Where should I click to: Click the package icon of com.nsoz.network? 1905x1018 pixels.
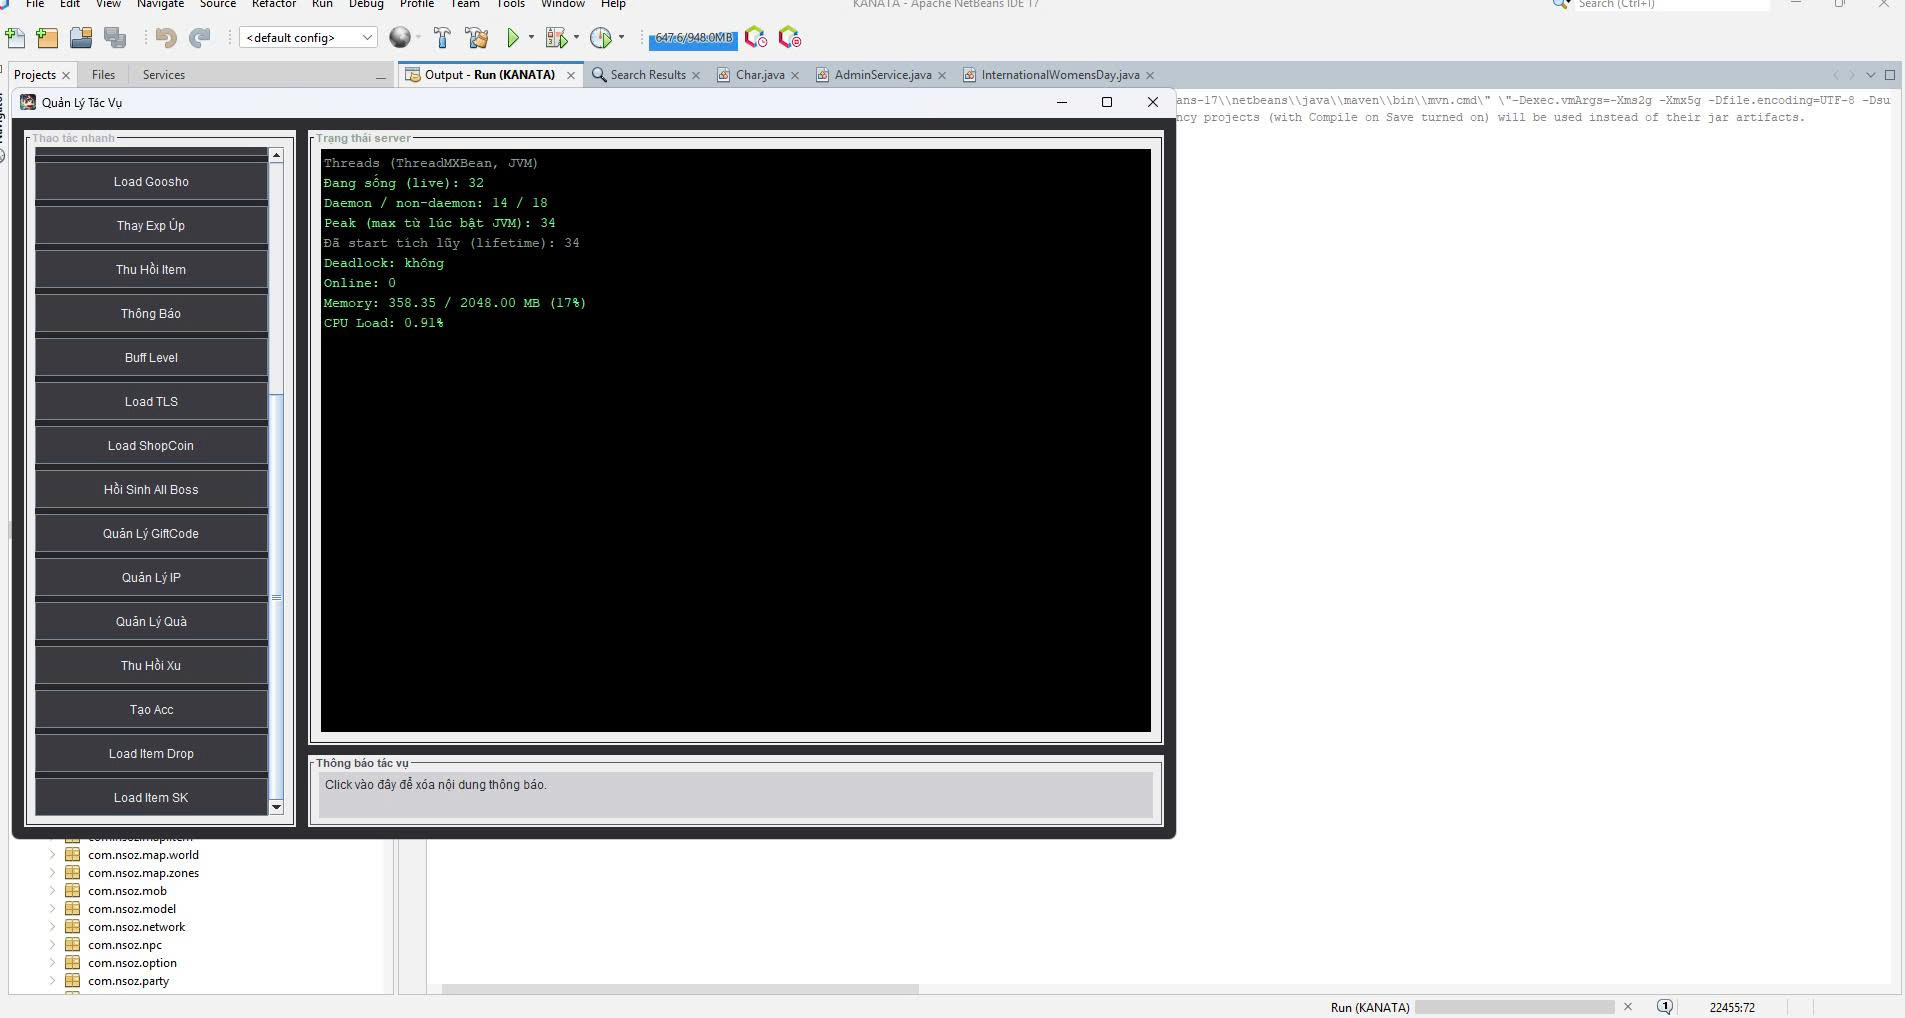[x=72, y=927]
